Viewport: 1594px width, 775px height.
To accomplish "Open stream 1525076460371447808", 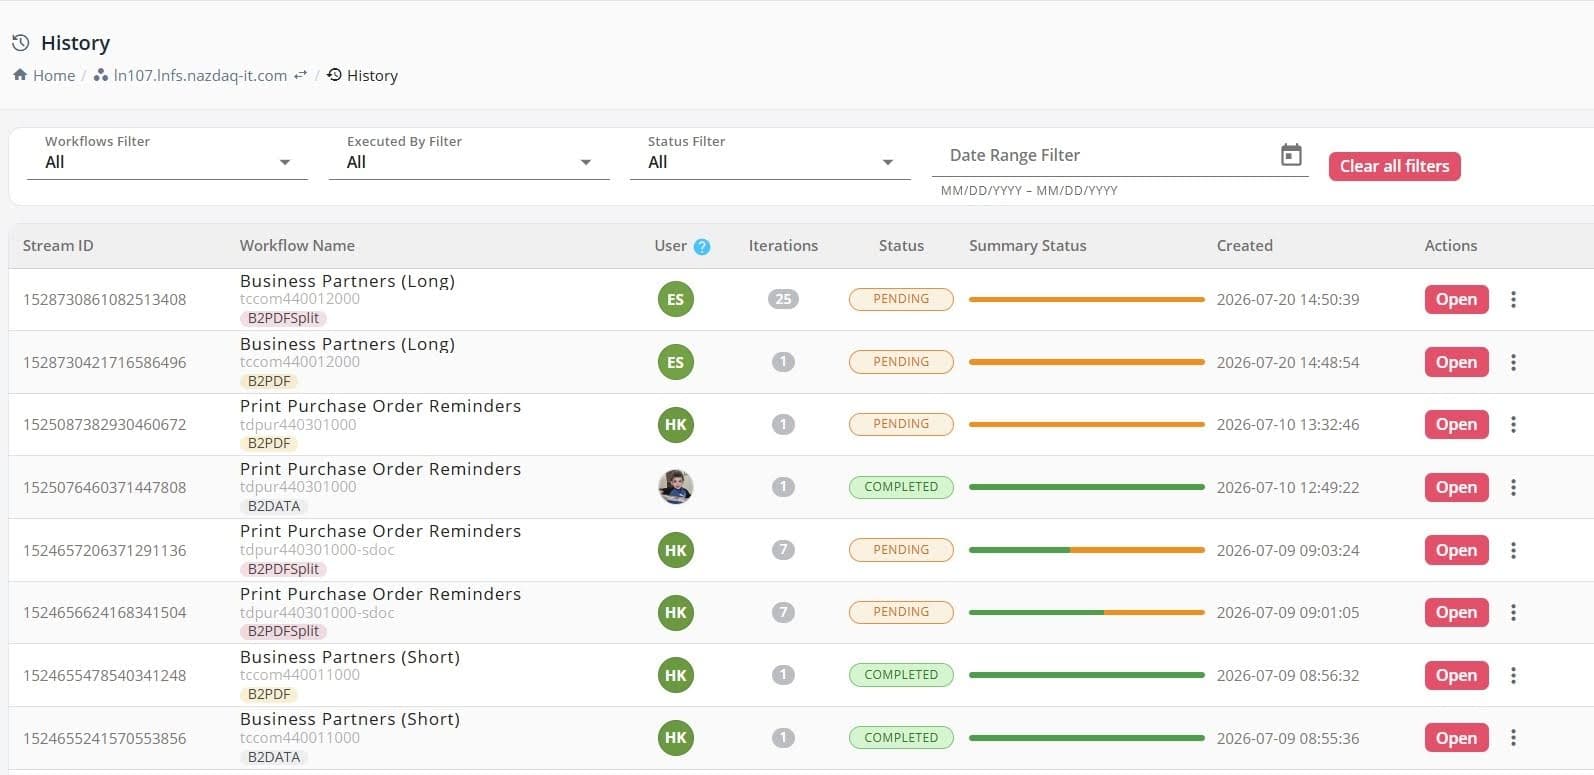I will pos(1456,487).
